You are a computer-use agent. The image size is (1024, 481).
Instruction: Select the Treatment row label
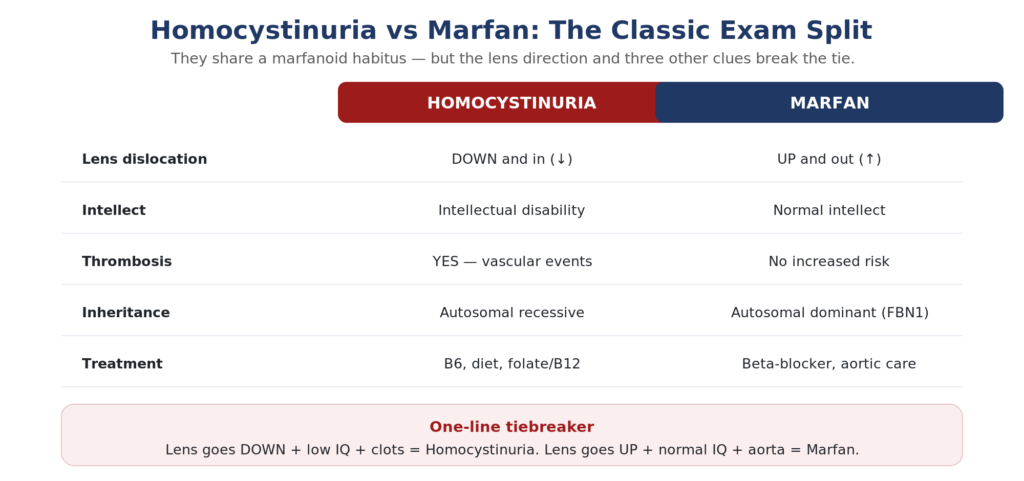click(x=122, y=364)
